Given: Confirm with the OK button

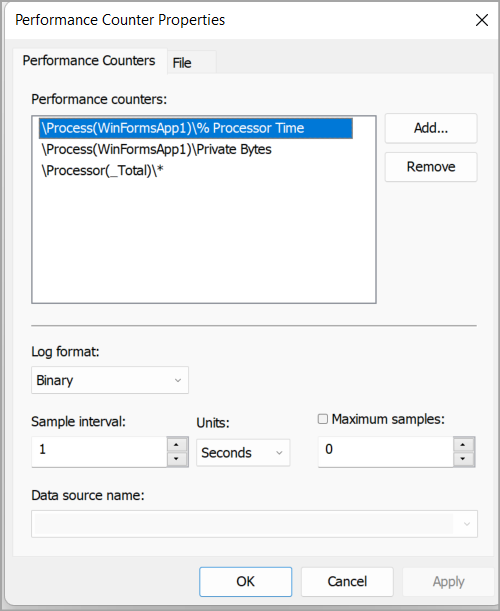Looking at the screenshot, I should (x=246, y=581).
